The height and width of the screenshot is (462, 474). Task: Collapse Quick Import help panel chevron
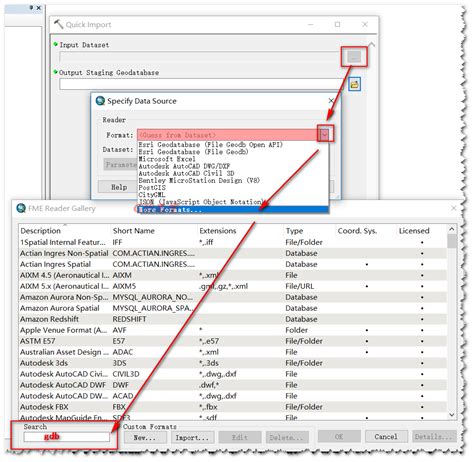pos(372,44)
